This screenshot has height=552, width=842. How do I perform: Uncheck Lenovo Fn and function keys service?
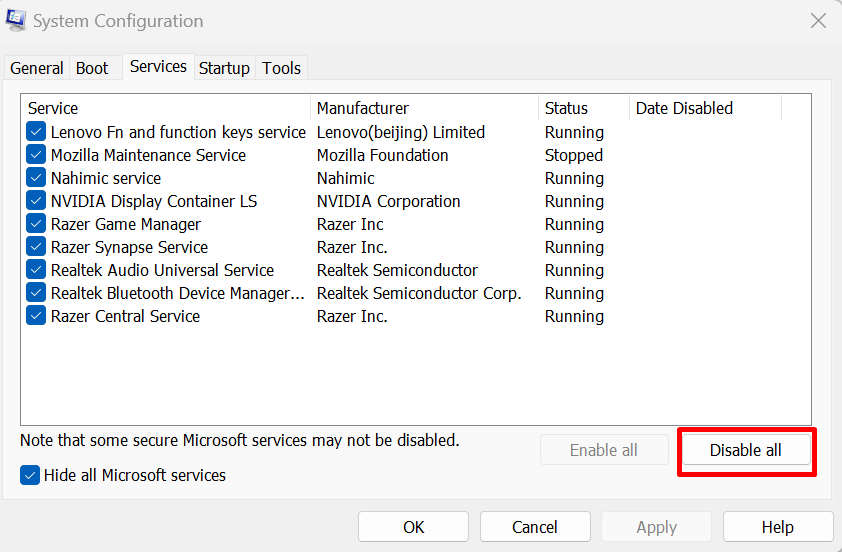[x=36, y=132]
